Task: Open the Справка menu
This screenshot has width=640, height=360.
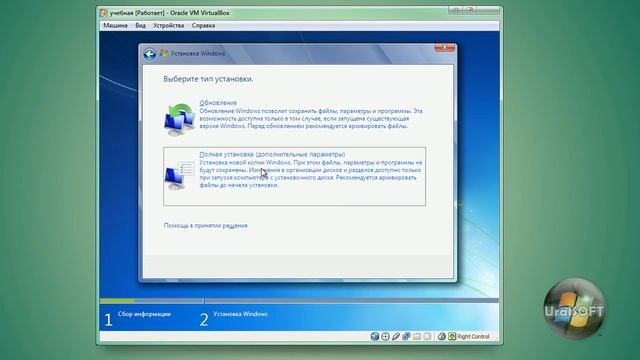Action: (203, 25)
